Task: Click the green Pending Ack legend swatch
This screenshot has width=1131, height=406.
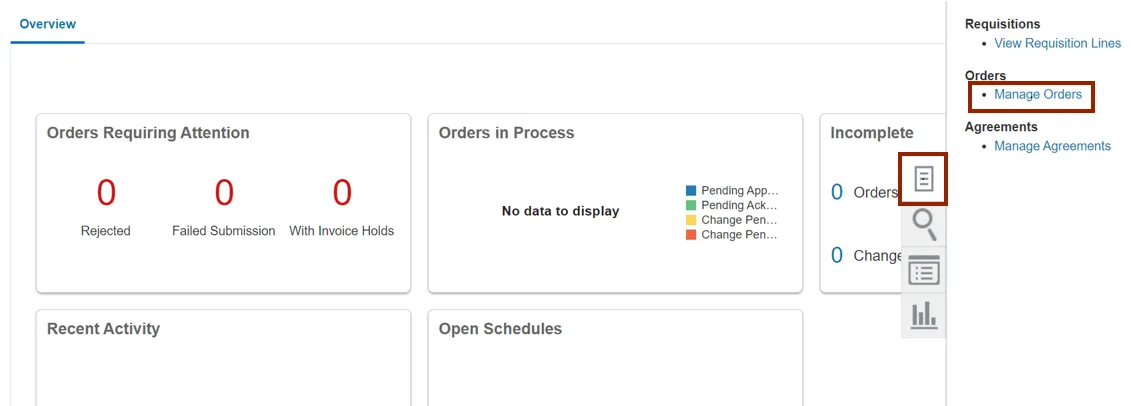Action: pos(691,205)
